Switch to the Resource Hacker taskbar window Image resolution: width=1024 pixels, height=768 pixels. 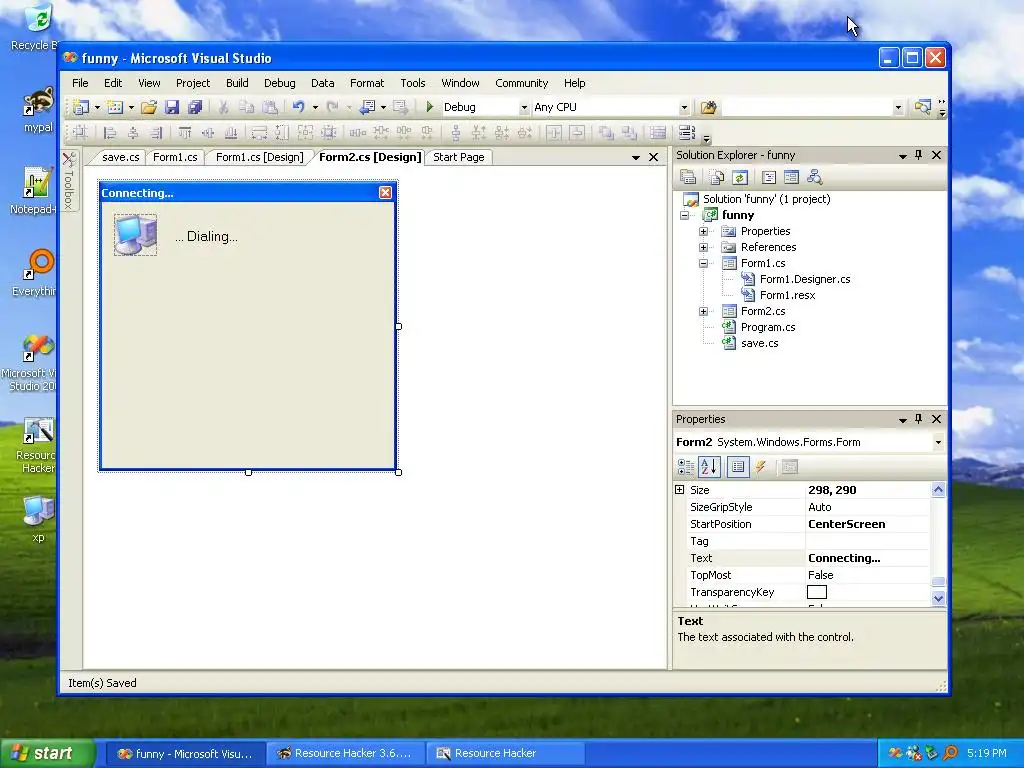[x=505, y=754]
